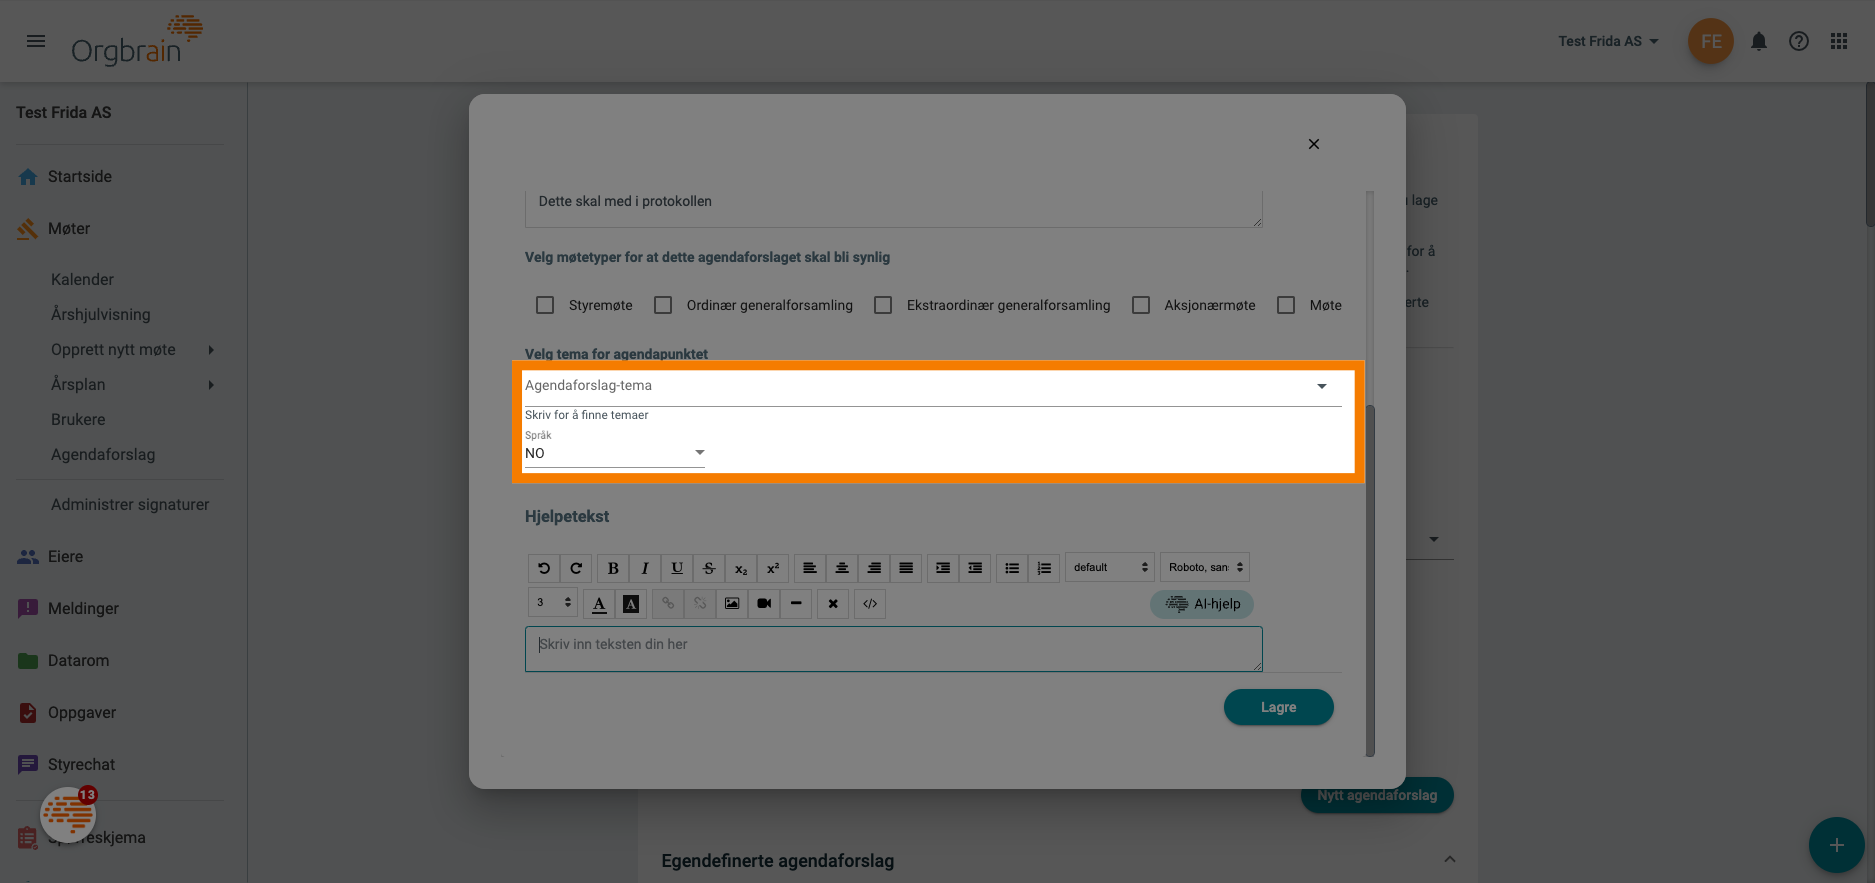1875x883 pixels.
Task: Open the background color picker
Action: 631,604
